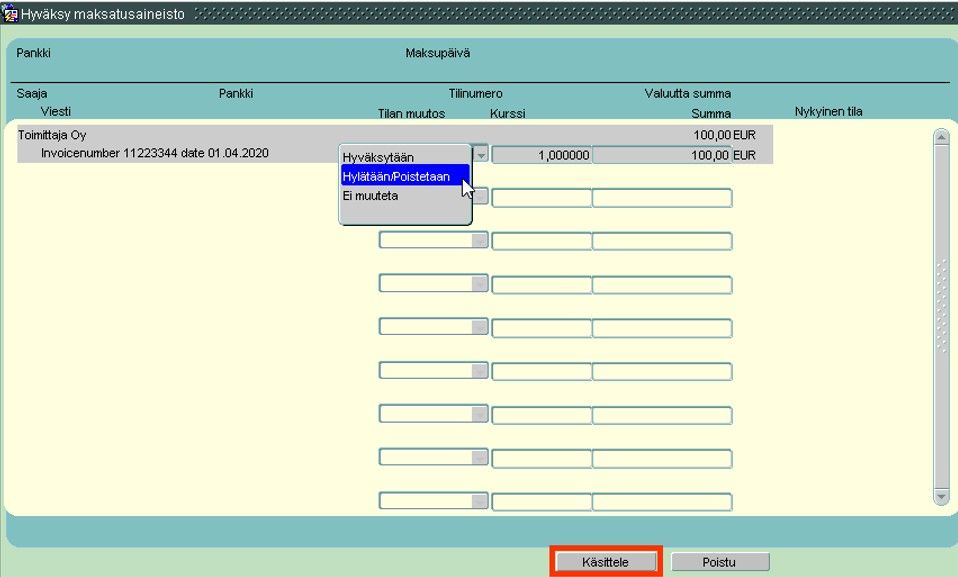Open Tilan muutos dropdown arrow for Toimittaja Oy
This screenshot has height=577, width=958.
[x=481, y=155]
